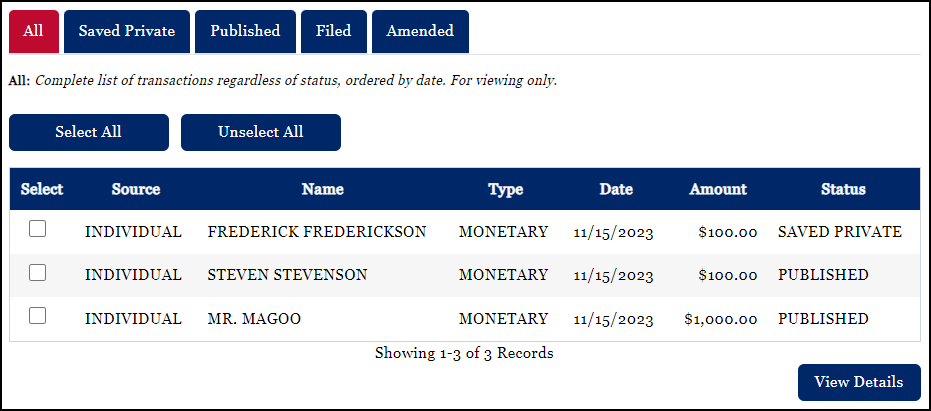Click the Amount column header
The image size is (931, 411).
(x=718, y=189)
